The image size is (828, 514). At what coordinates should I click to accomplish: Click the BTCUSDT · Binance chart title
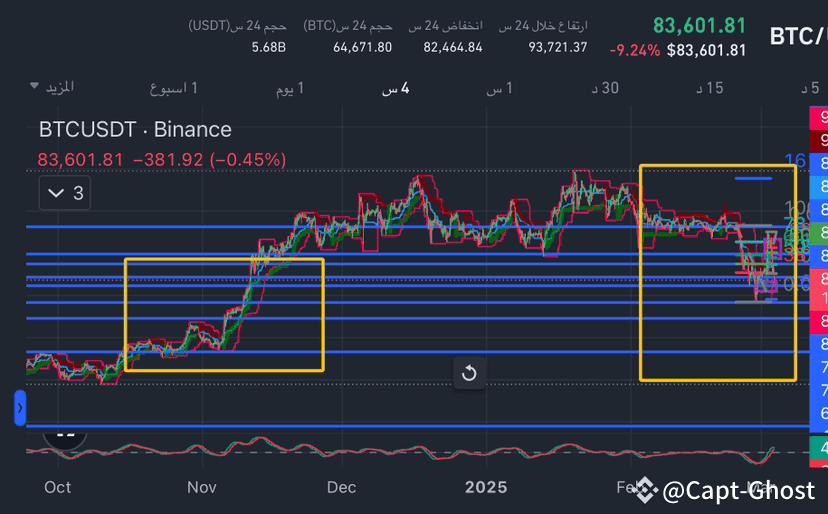135,129
